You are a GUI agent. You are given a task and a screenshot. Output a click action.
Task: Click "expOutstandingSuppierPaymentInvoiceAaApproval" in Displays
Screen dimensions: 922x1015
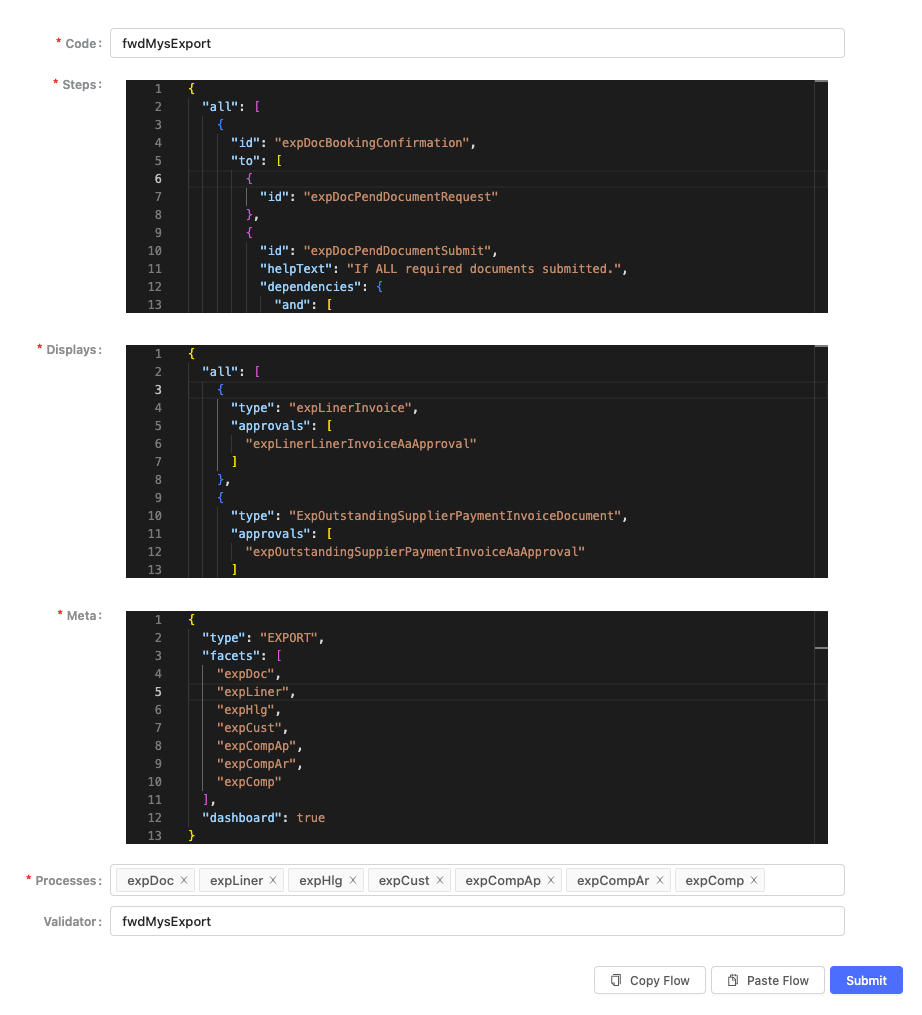tap(415, 552)
